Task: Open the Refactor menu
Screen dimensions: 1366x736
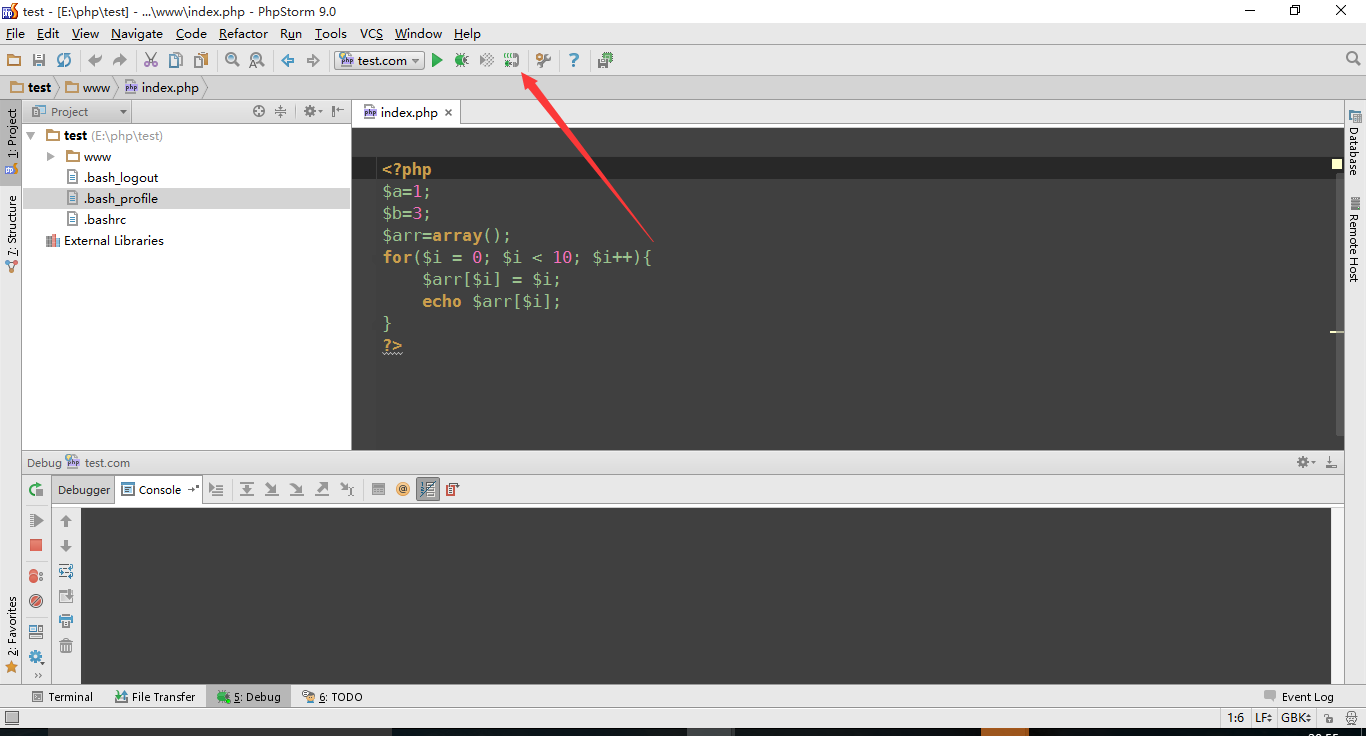Action: pyautogui.click(x=243, y=33)
